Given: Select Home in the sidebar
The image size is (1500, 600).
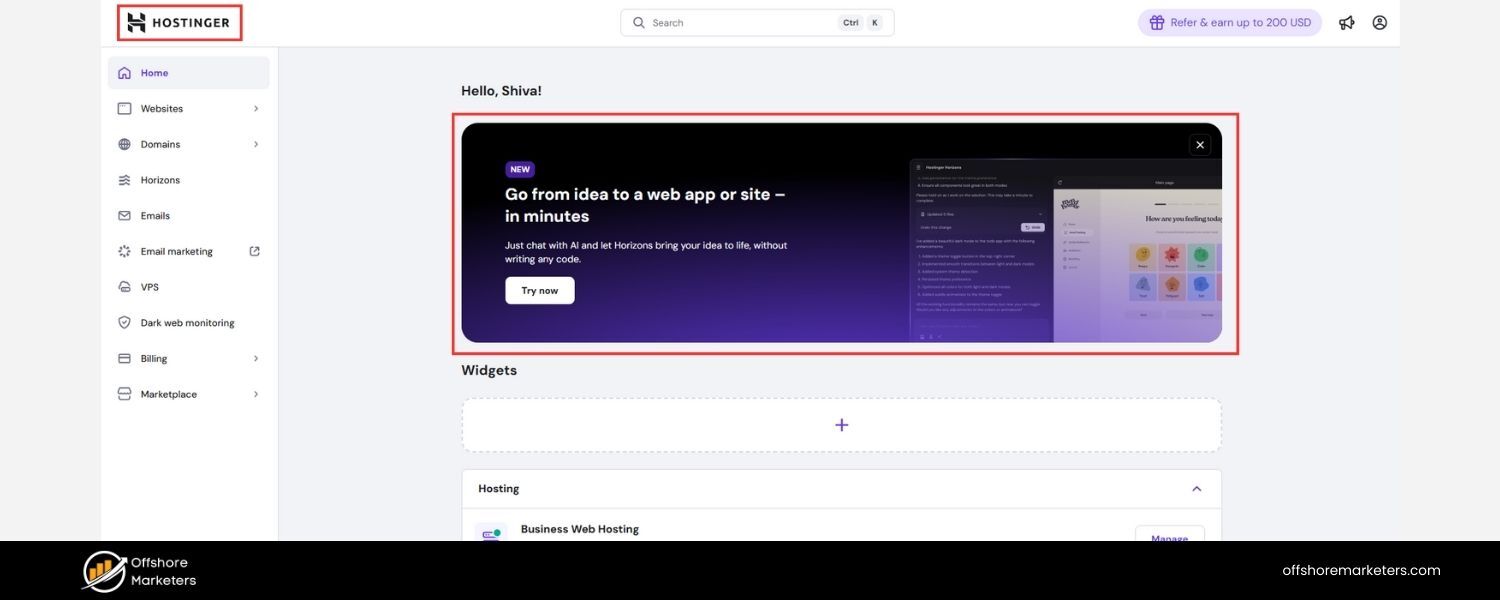Looking at the screenshot, I should coord(154,73).
